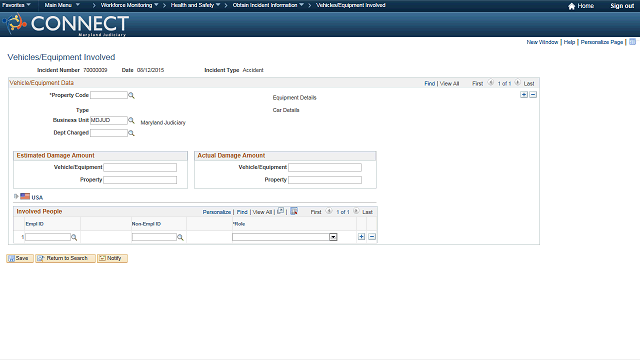Remove the Involved People row
Viewport: 640px width, 360px height.
click(x=372, y=237)
